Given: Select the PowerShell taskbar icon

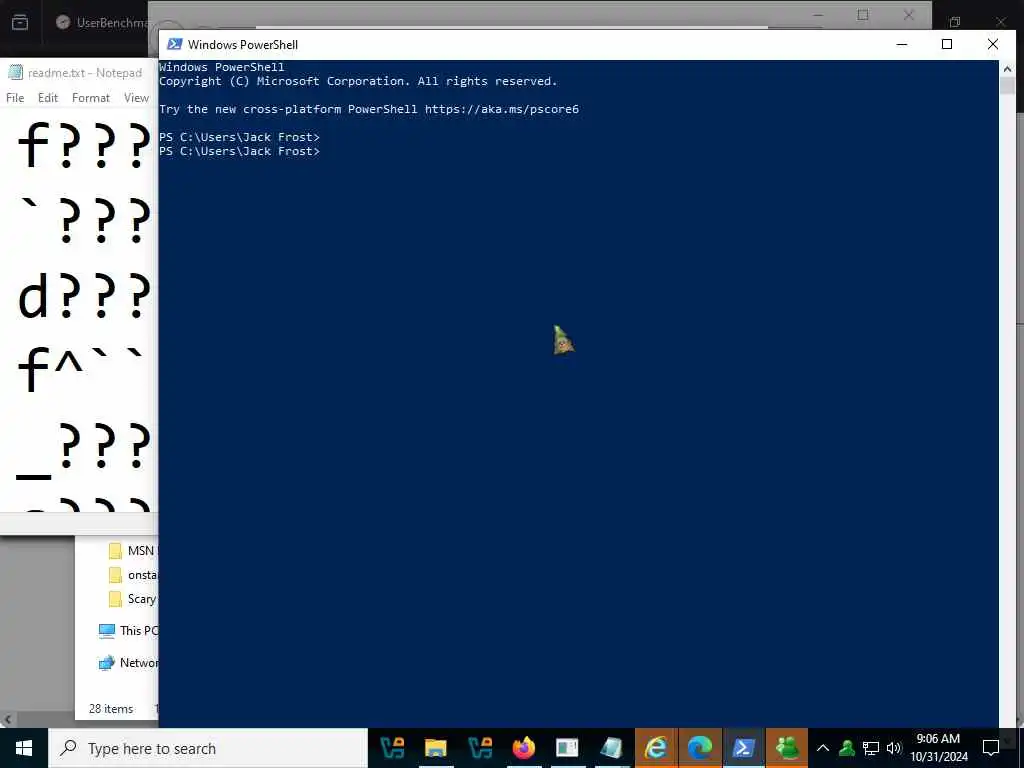Looking at the screenshot, I should point(743,748).
